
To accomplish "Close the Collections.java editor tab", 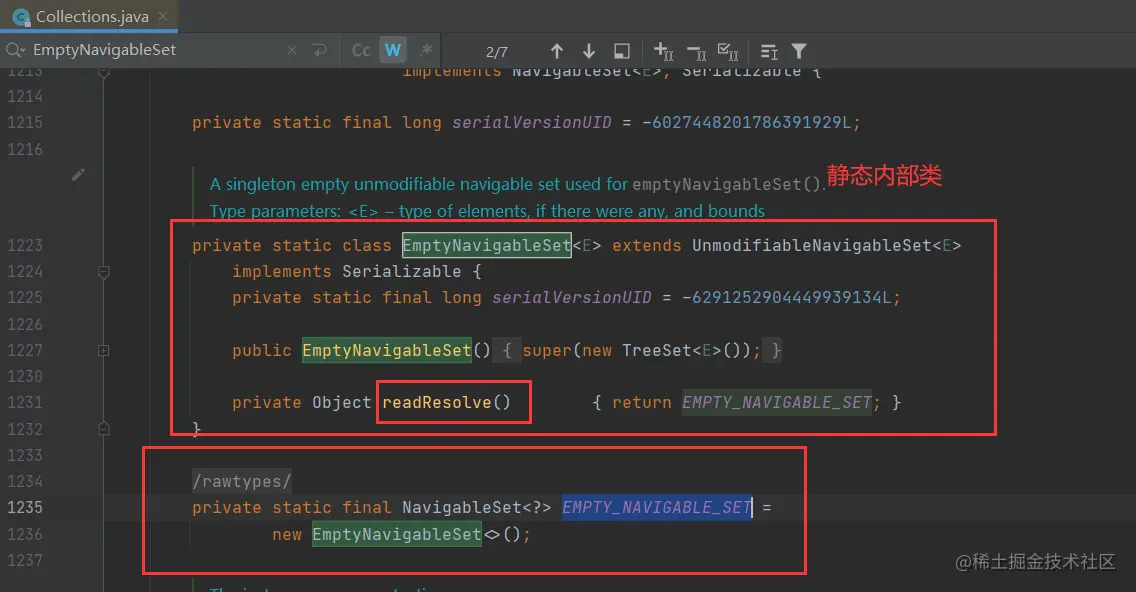I will point(163,16).
